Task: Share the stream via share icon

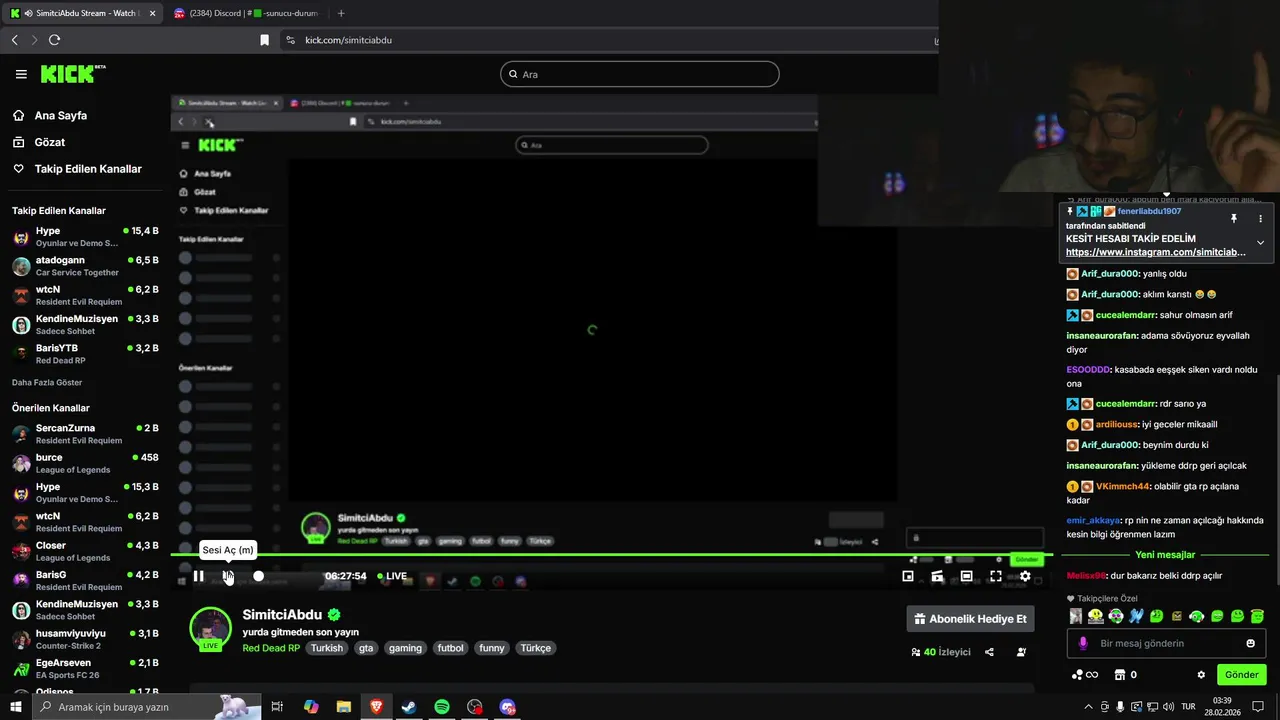Action: point(989,652)
